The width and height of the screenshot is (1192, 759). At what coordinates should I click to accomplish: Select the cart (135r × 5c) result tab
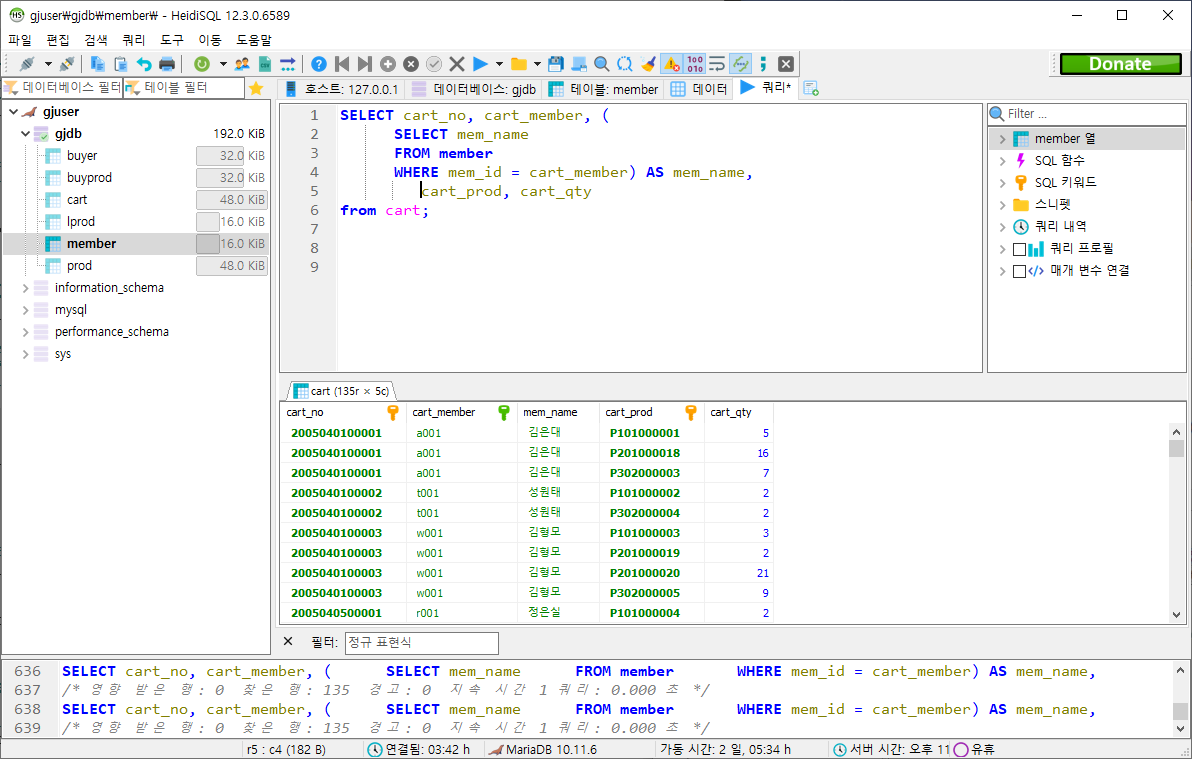[341, 391]
